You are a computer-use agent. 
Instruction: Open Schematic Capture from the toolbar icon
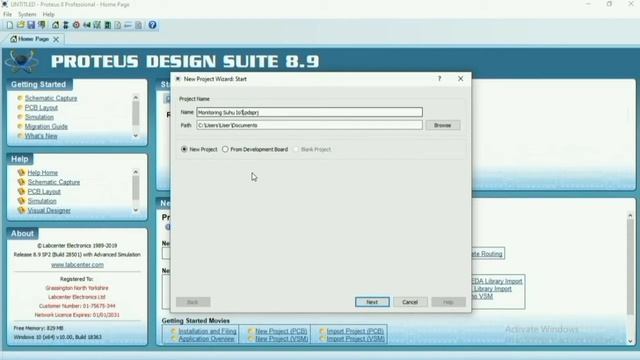coord(65,25)
